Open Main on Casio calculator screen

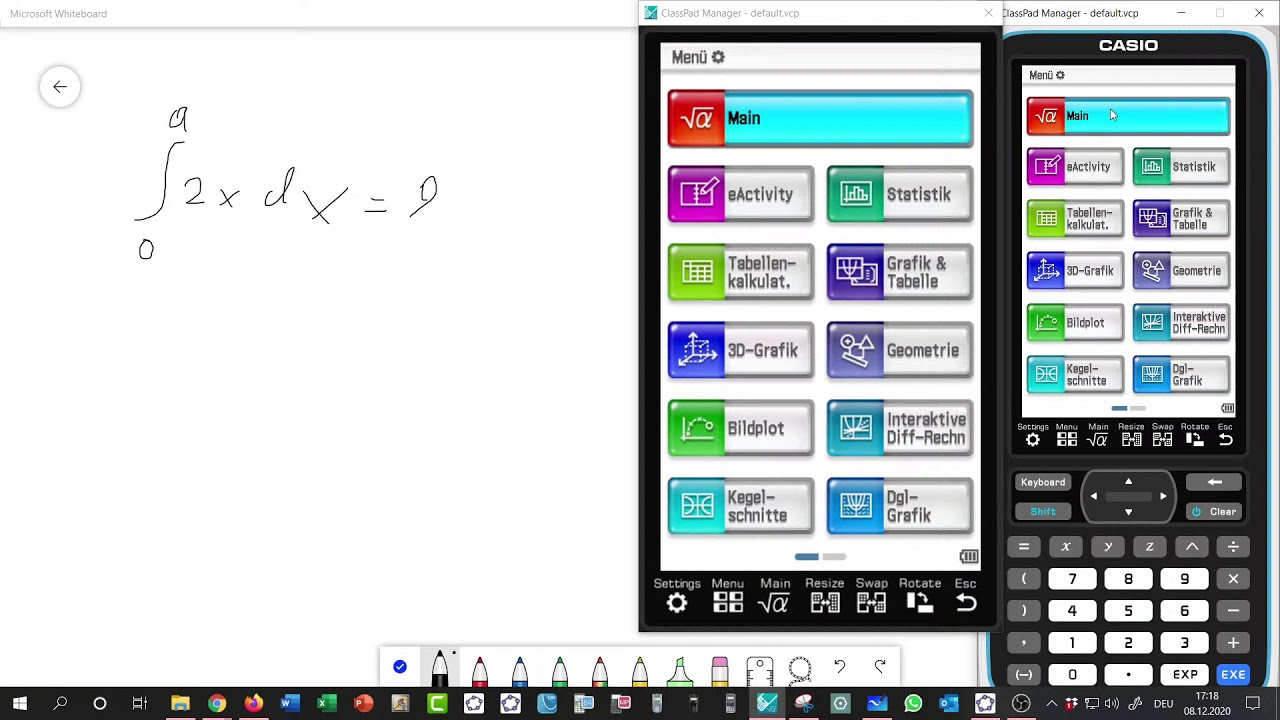[x=1128, y=116]
